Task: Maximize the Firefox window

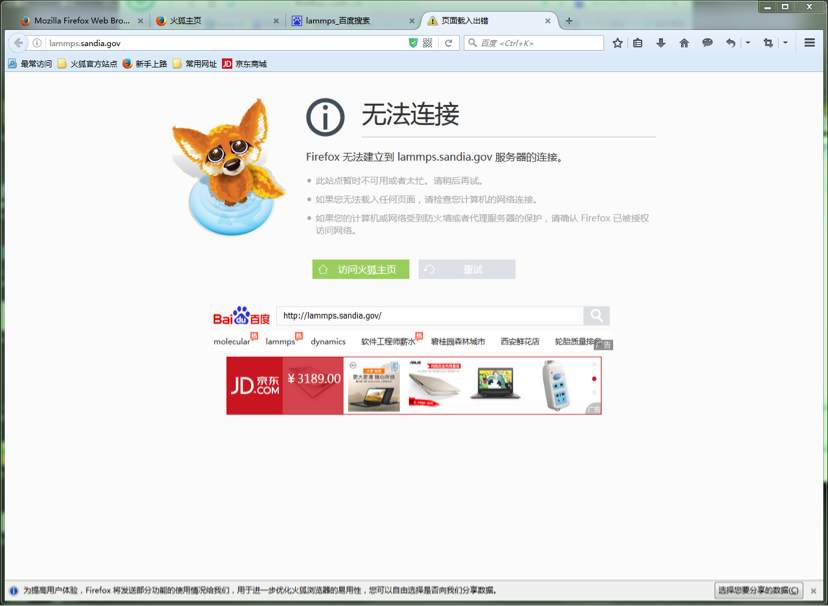Action: pyautogui.click(x=785, y=7)
